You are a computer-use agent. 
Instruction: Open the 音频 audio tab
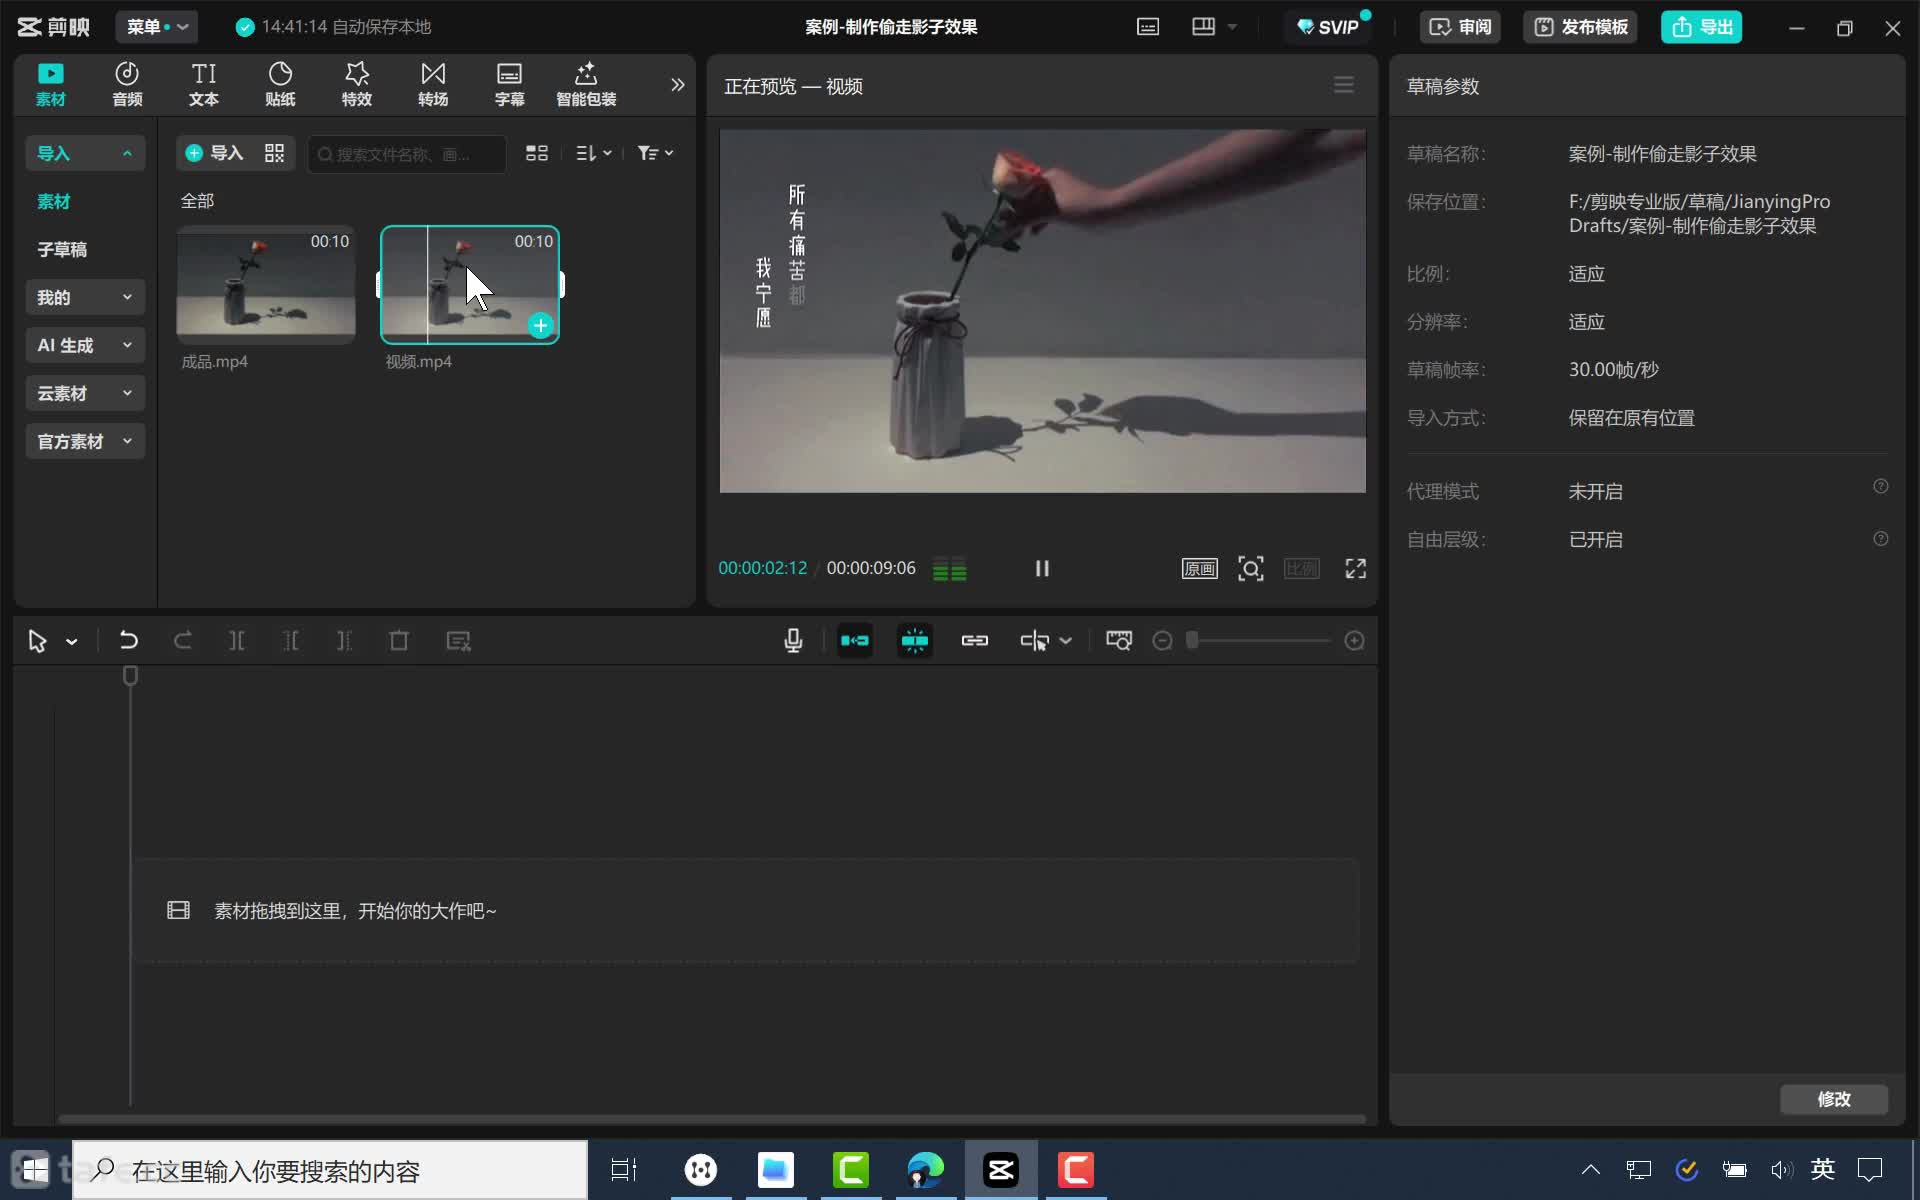[127, 84]
